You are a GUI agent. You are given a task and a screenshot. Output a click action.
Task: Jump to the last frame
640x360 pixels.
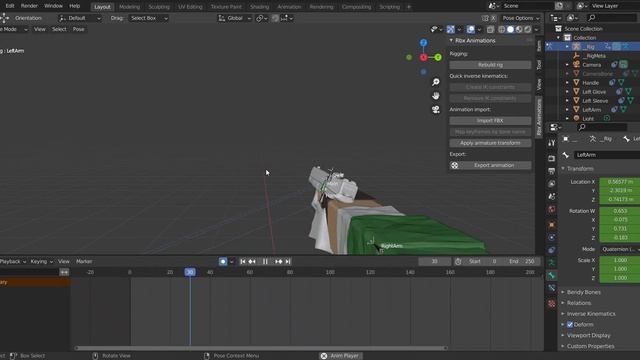[x=288, y=261]
